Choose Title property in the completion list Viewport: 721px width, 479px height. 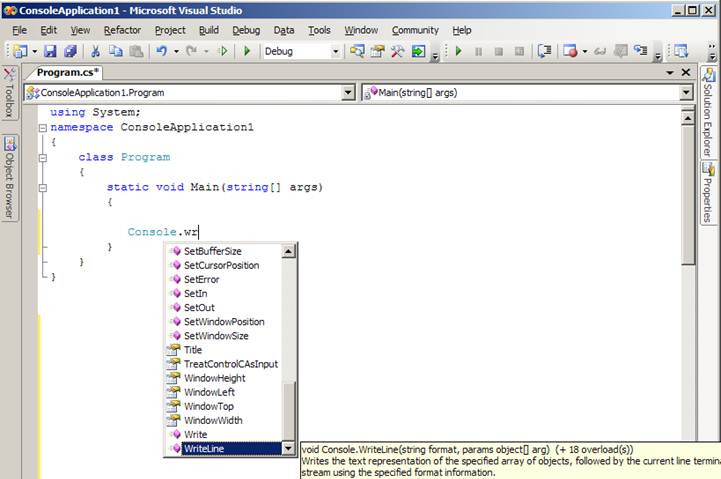(224, 350)
